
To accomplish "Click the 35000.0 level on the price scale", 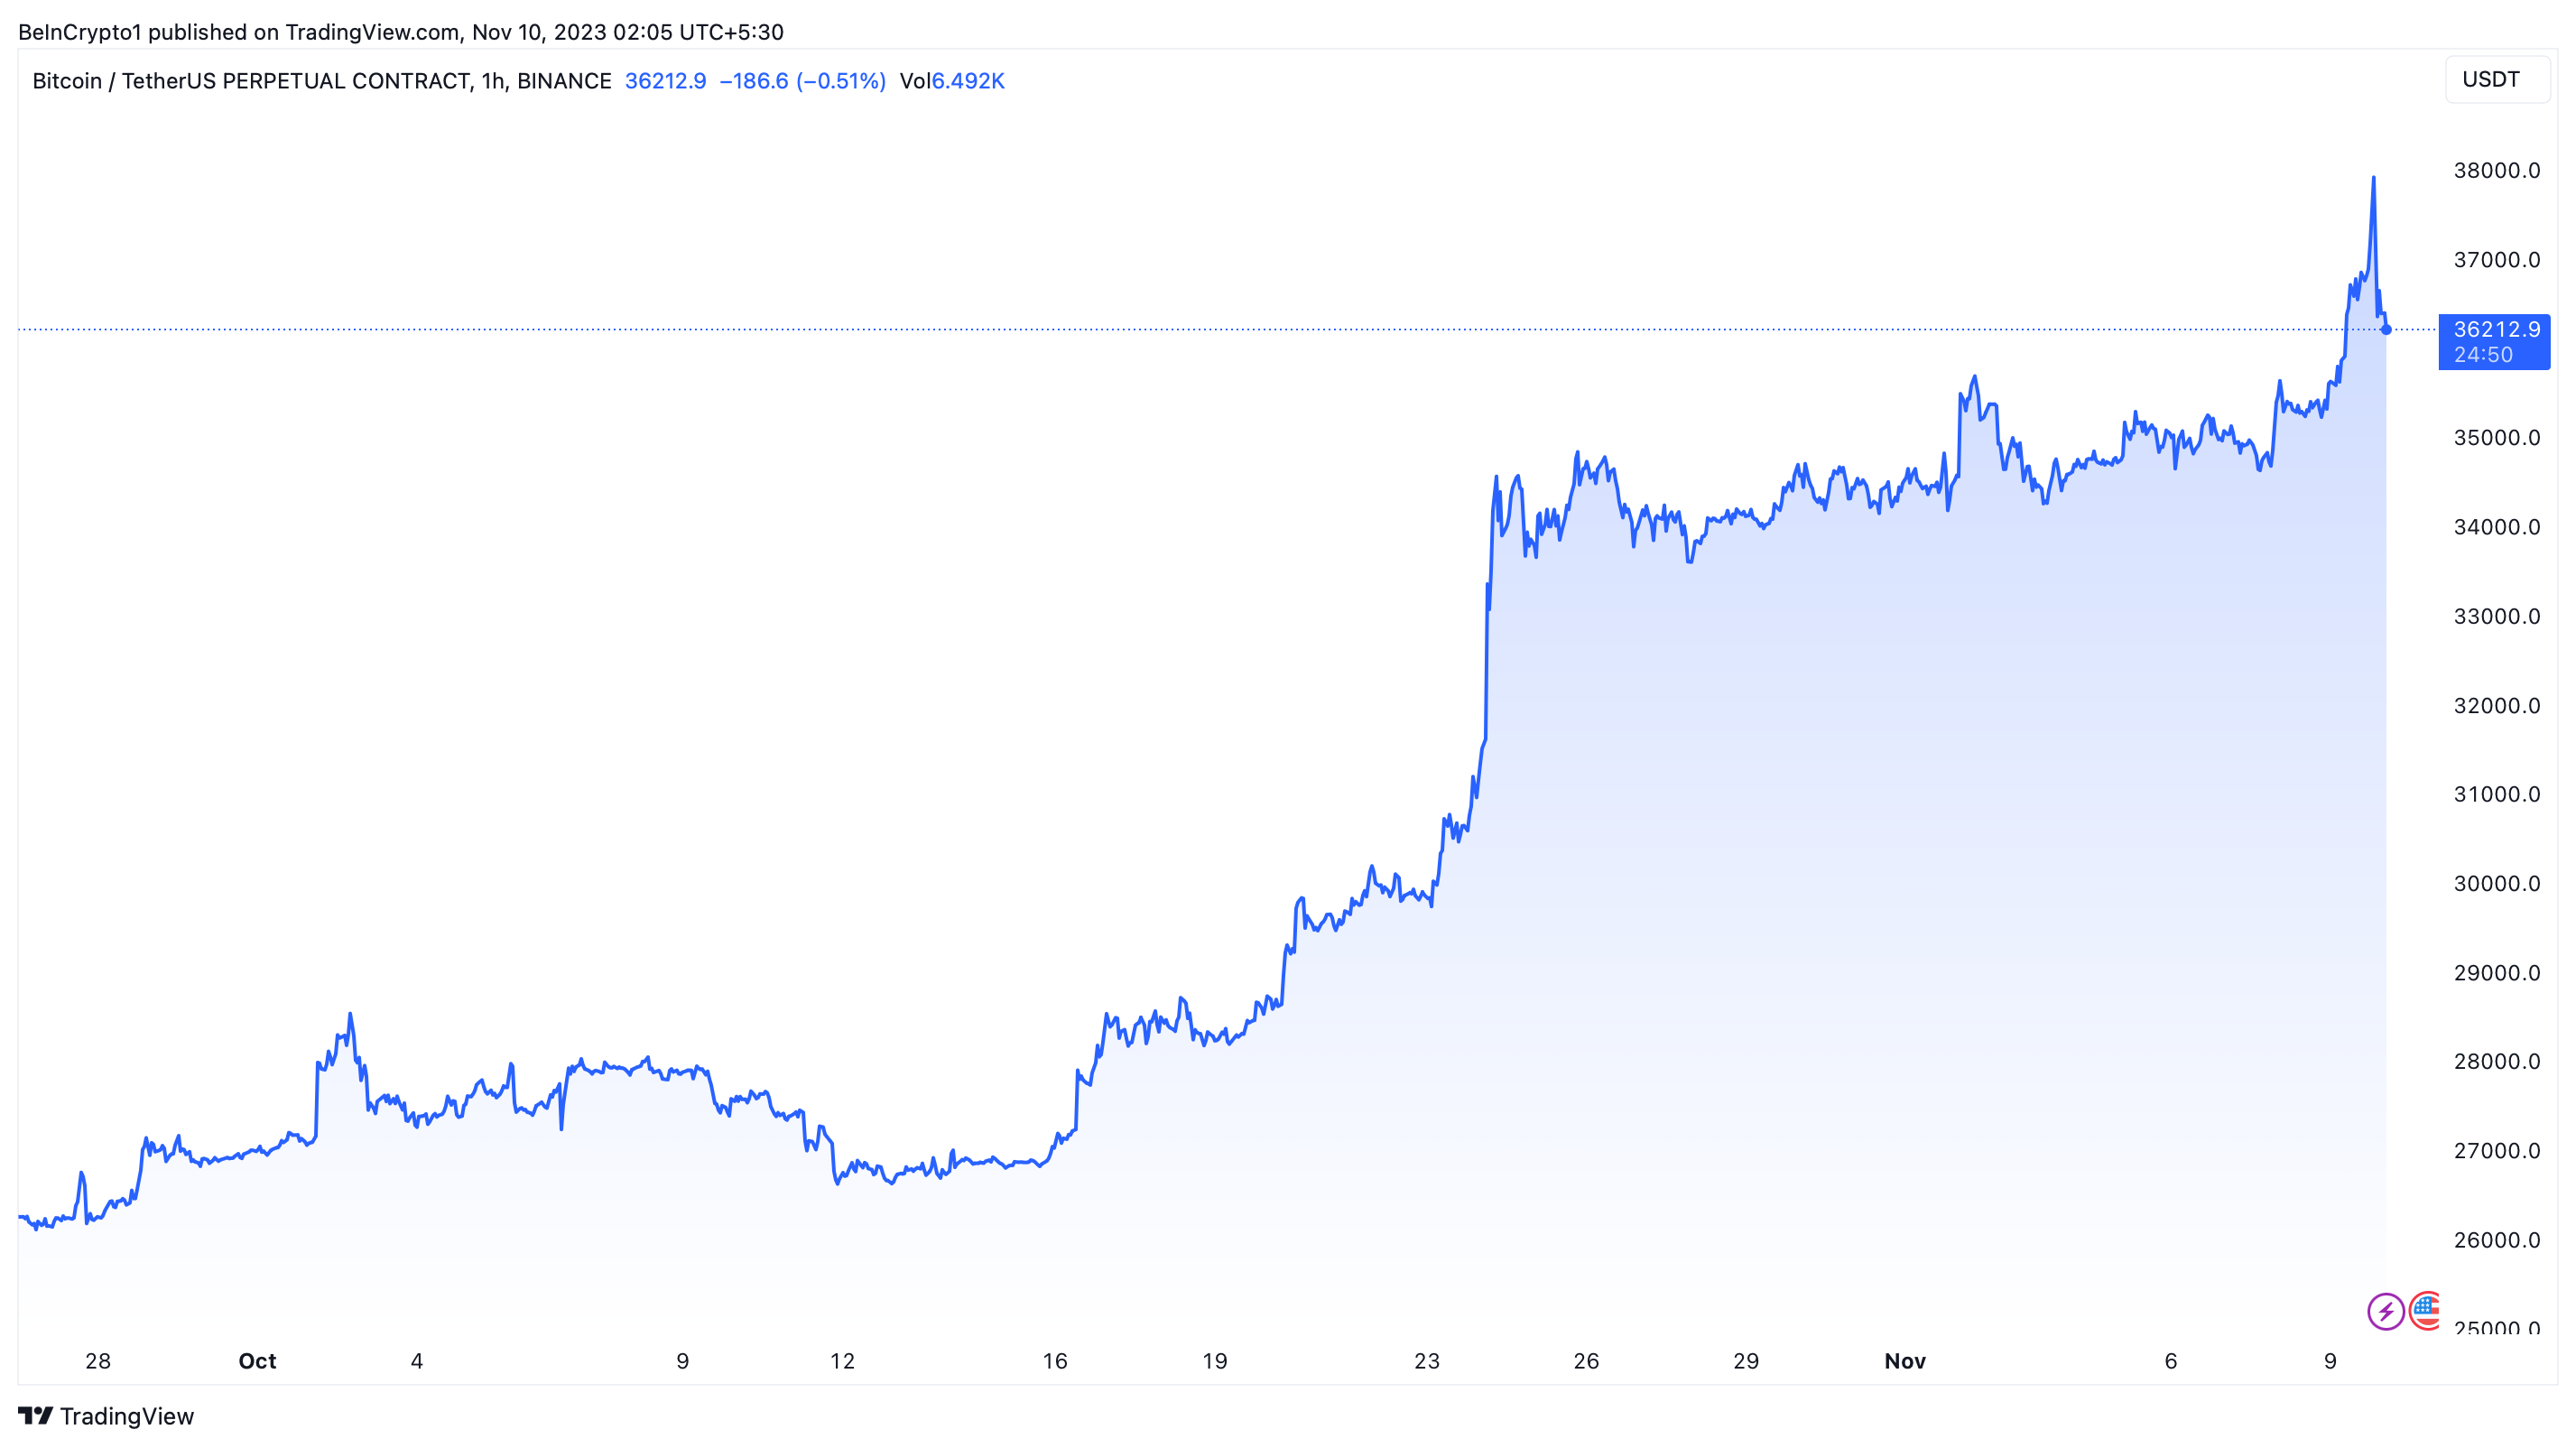I will [2496, 438].
